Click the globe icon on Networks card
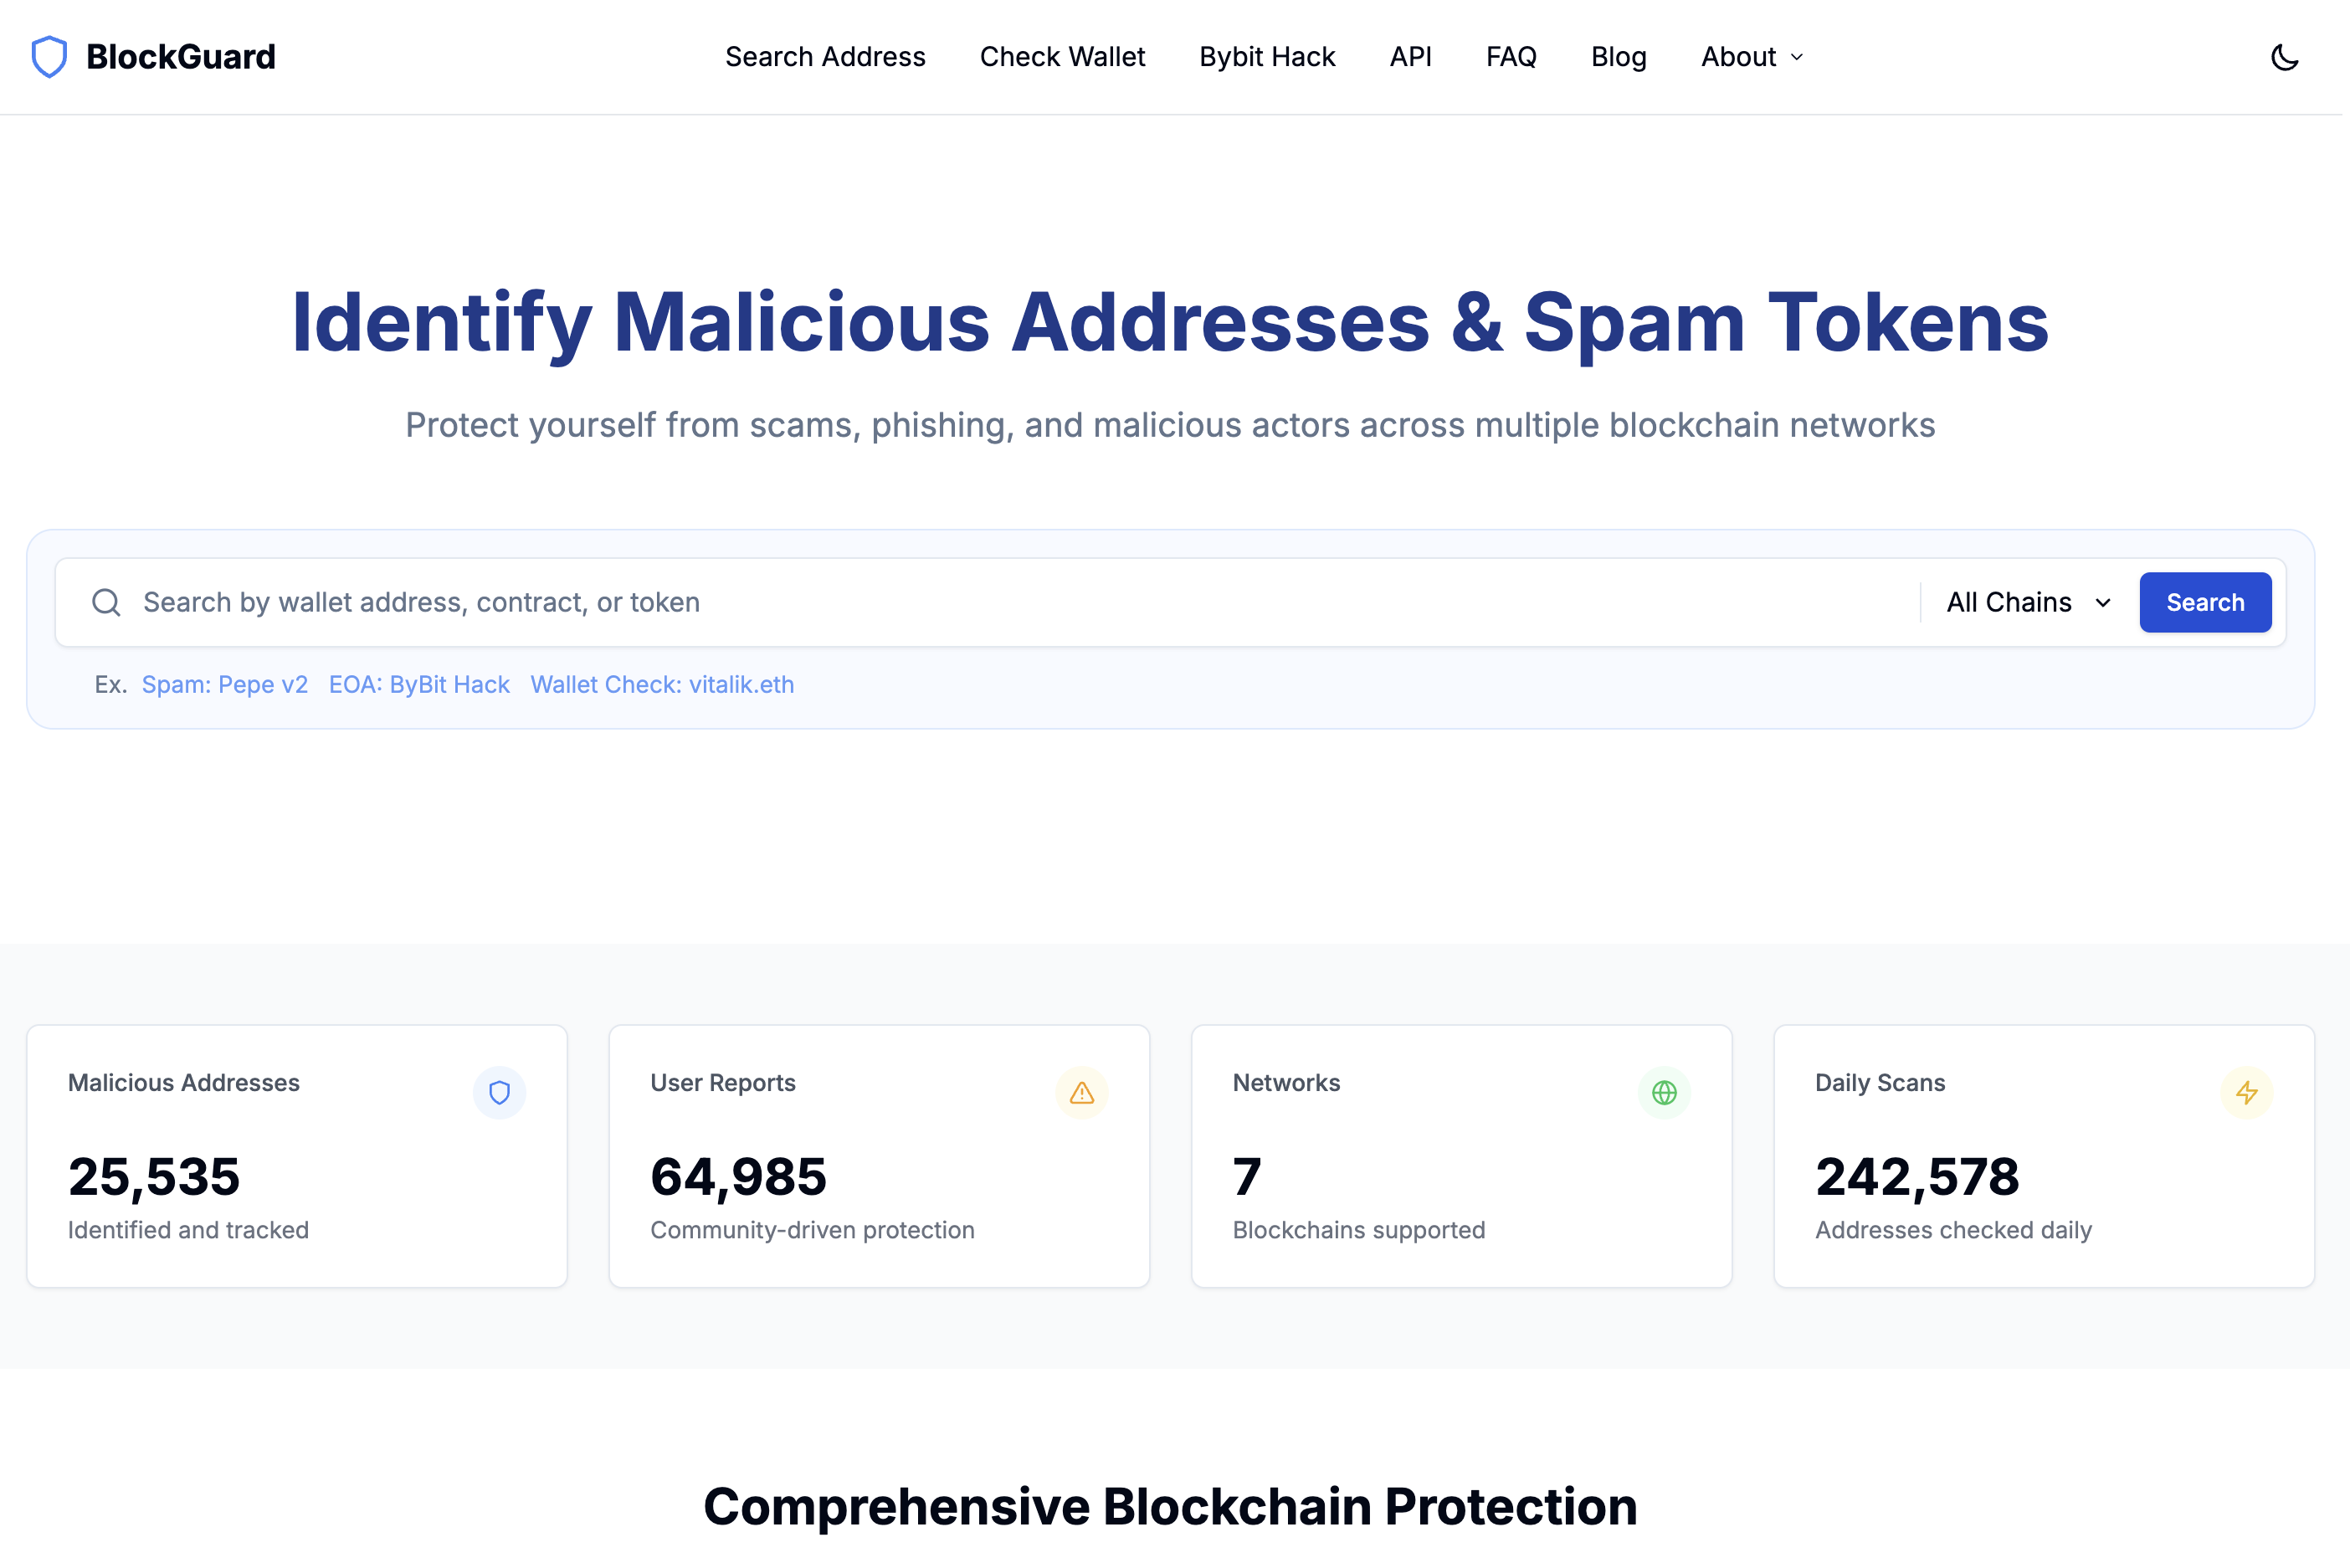This screenshot has height=1568, width=2350. [1663, 1093]
